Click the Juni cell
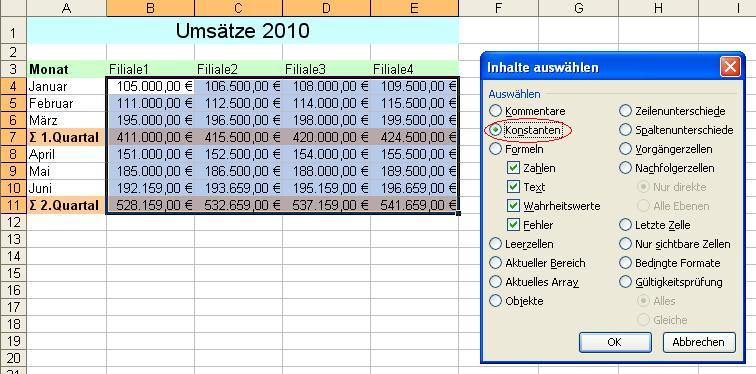 67,188
